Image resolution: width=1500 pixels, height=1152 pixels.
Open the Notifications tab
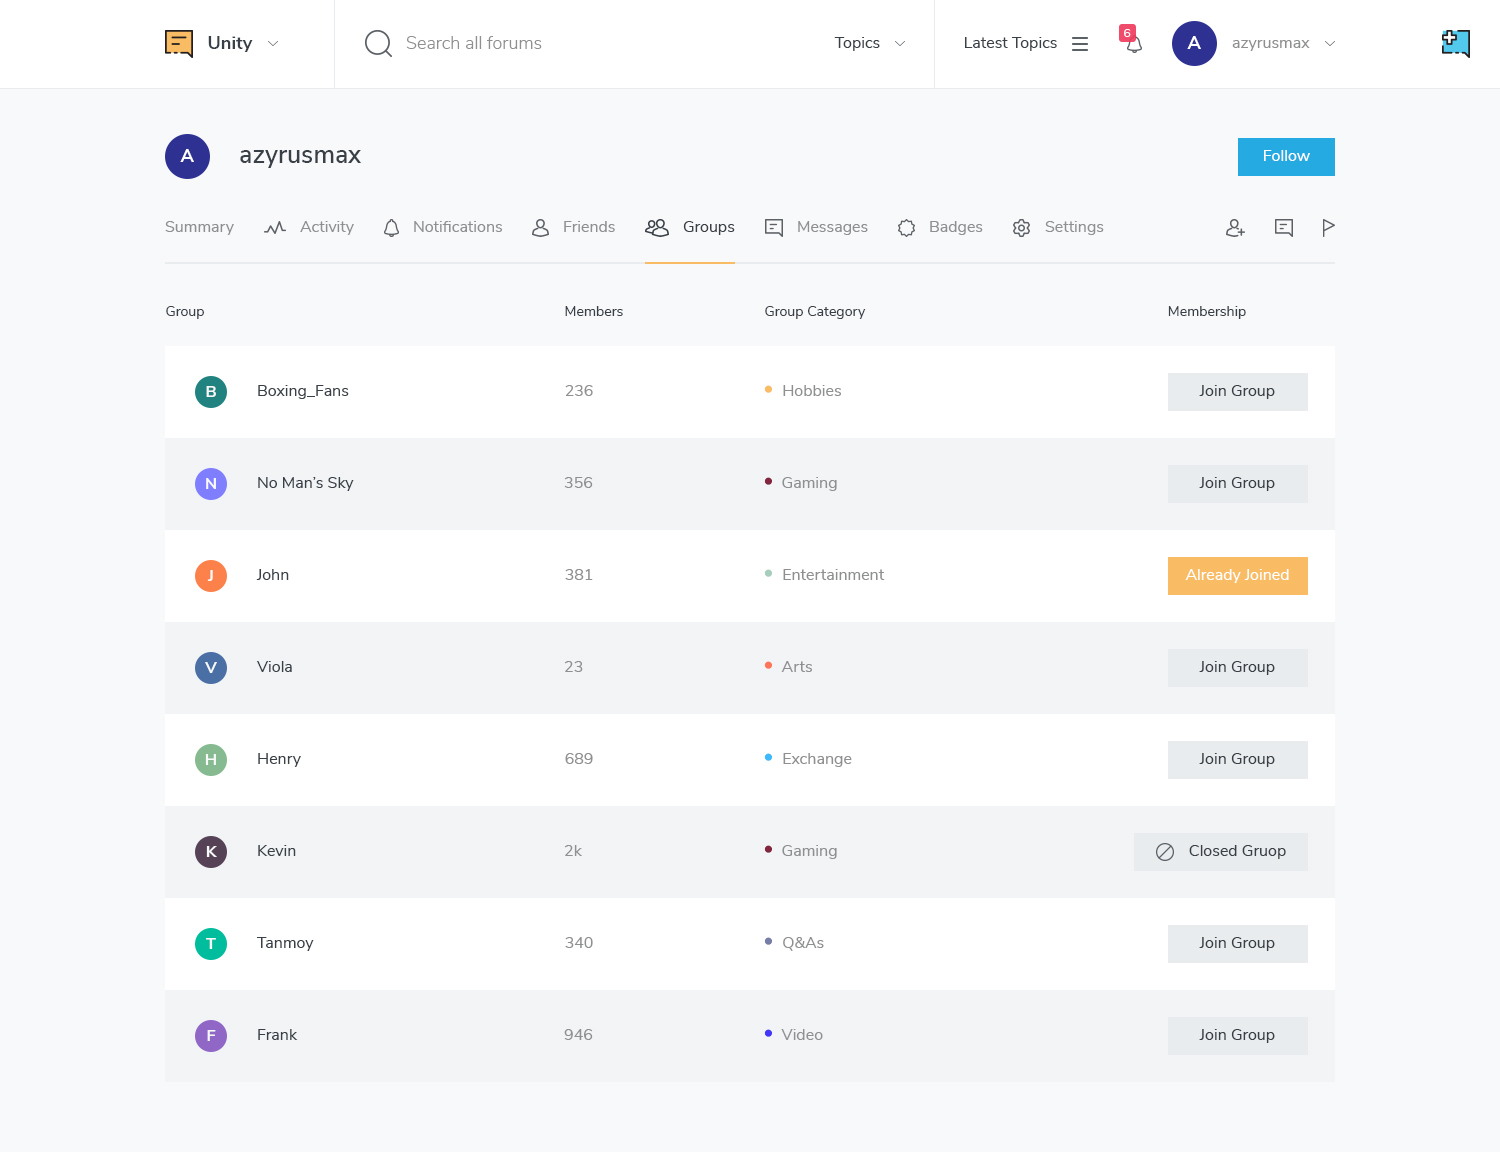click(443, 227)
